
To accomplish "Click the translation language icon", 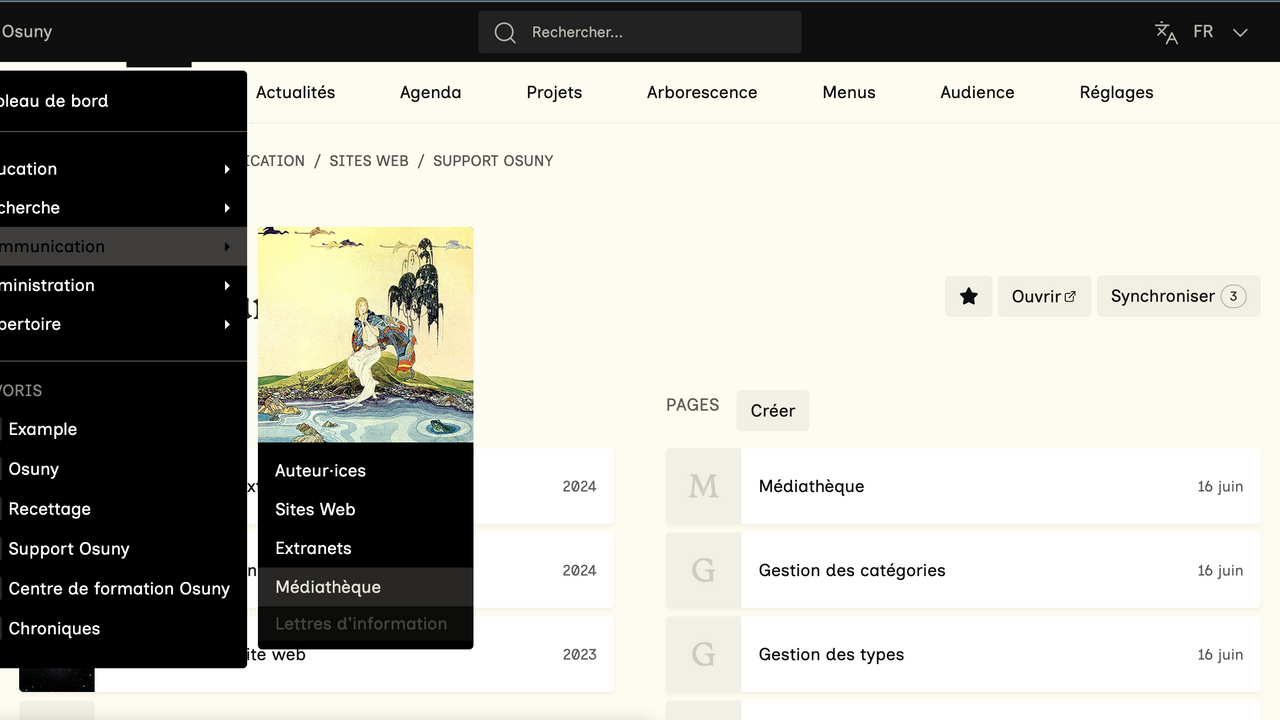I will click(x=1166, y=32).
